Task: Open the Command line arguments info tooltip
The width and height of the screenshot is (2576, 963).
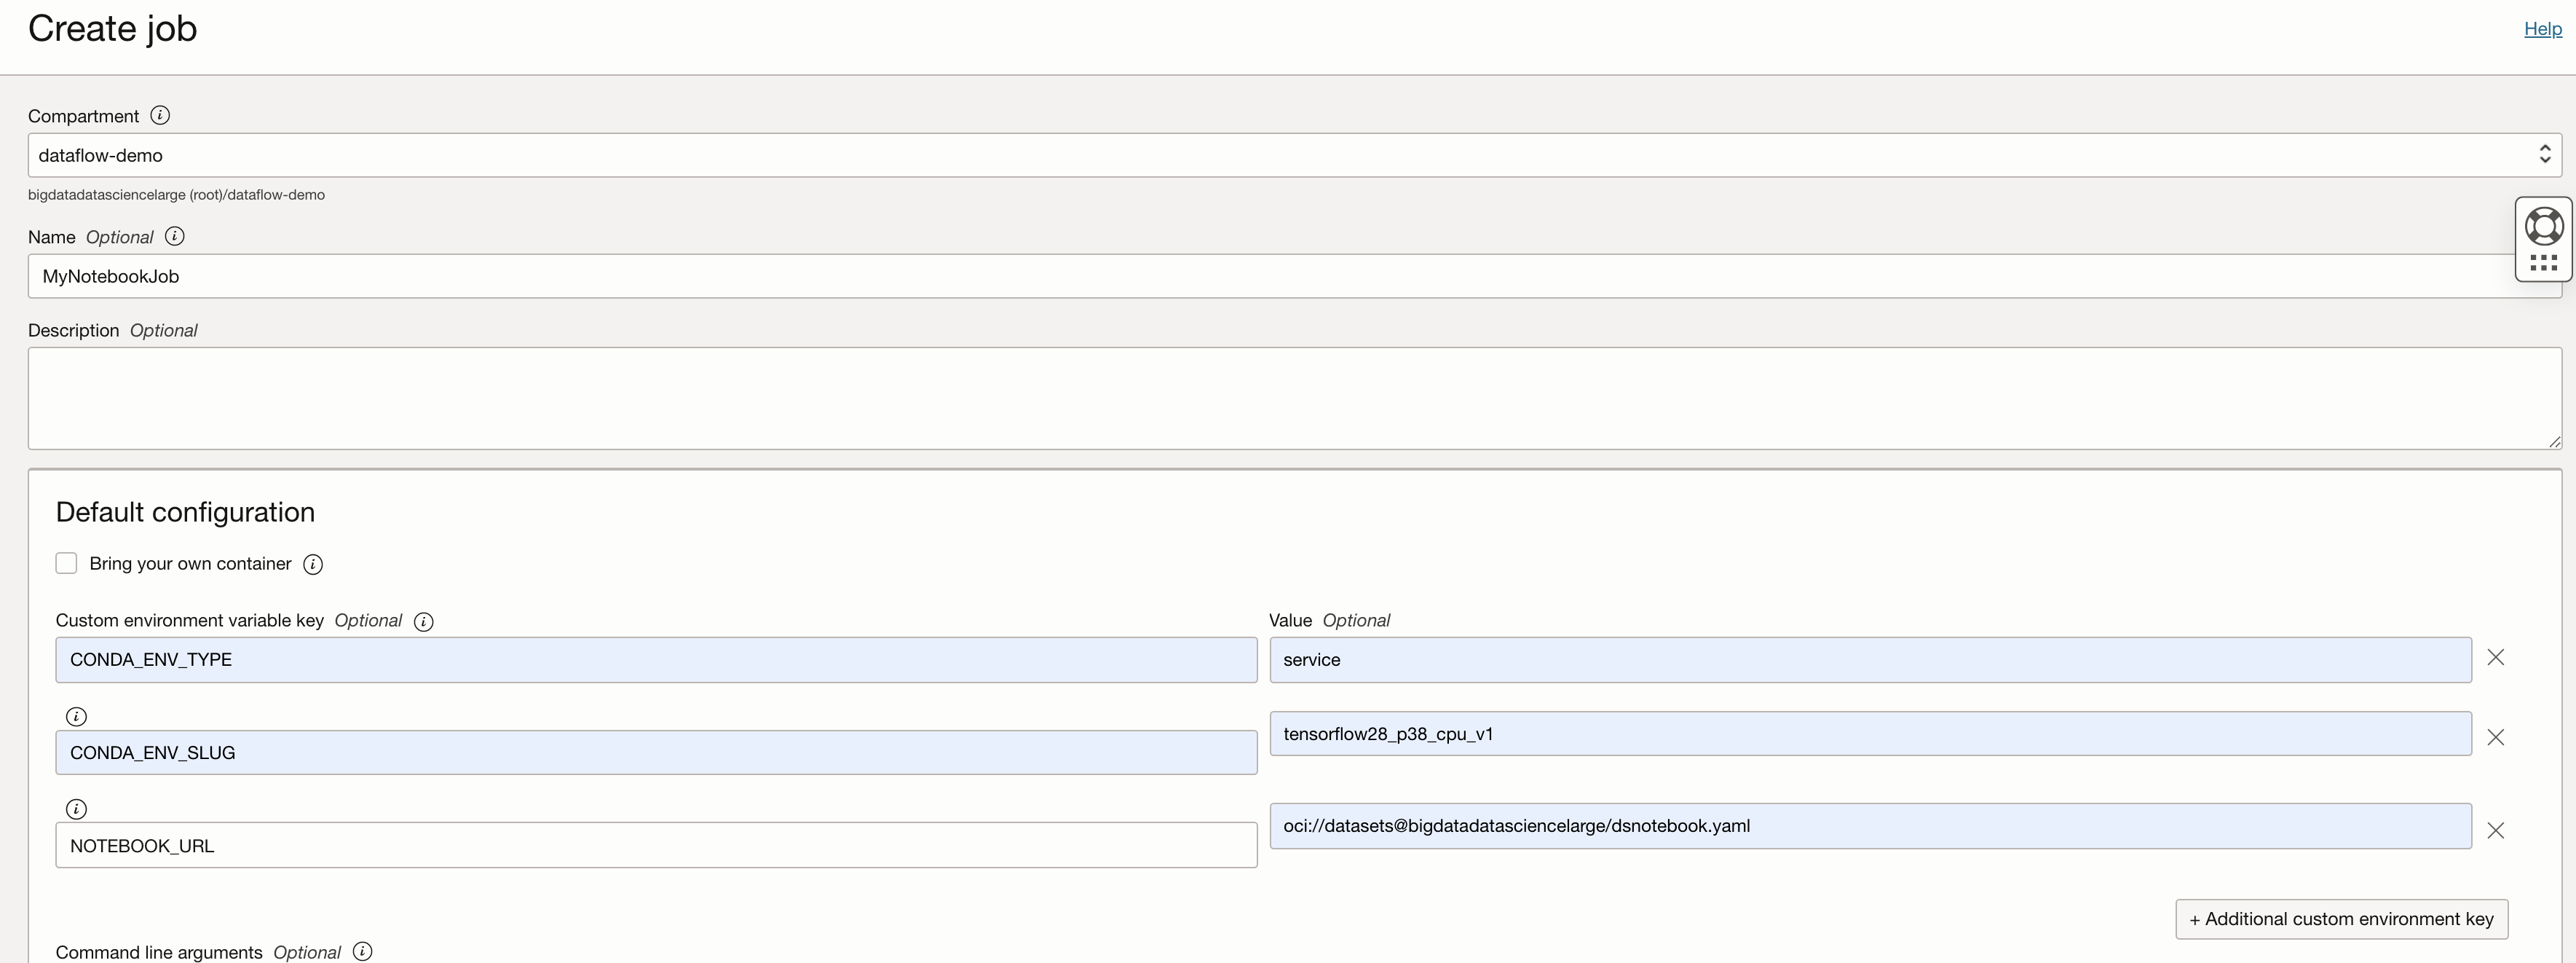Action: coord(362,951)
